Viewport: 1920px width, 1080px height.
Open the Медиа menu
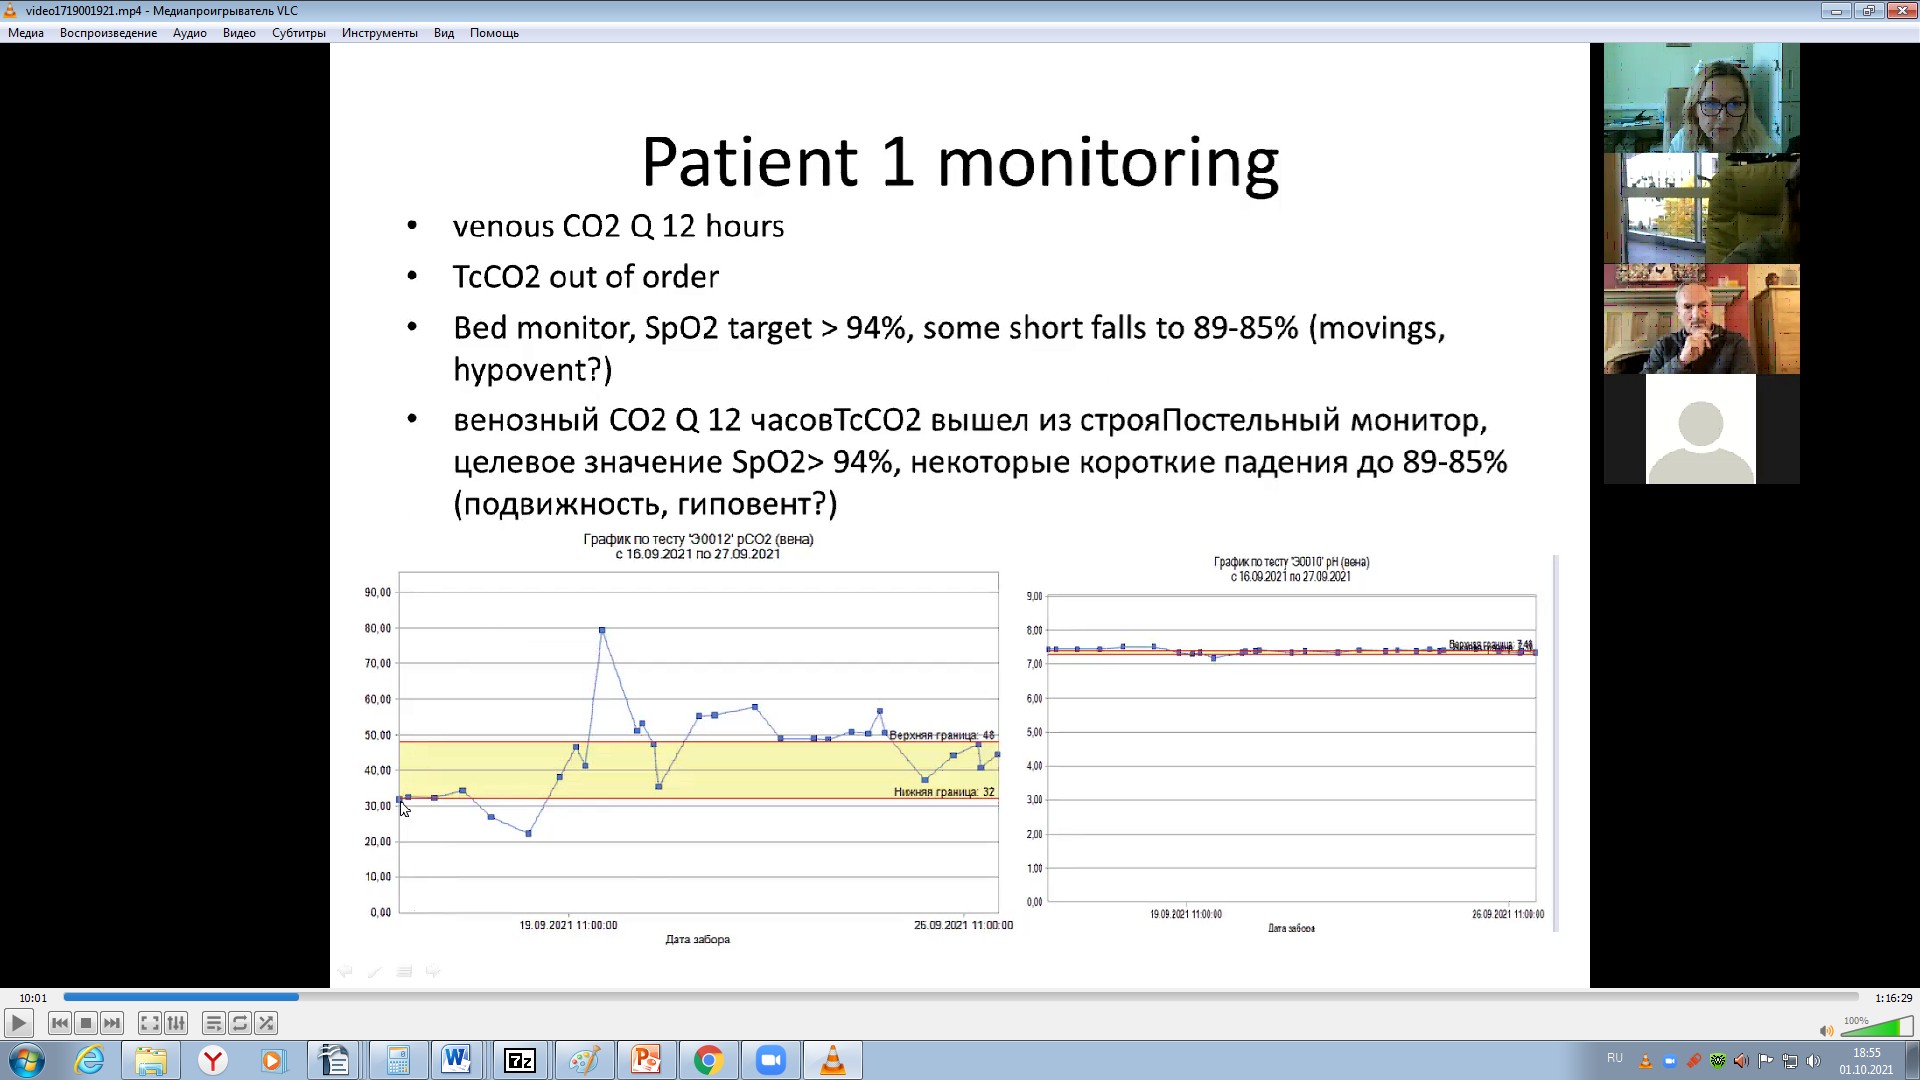coord(26,33)
